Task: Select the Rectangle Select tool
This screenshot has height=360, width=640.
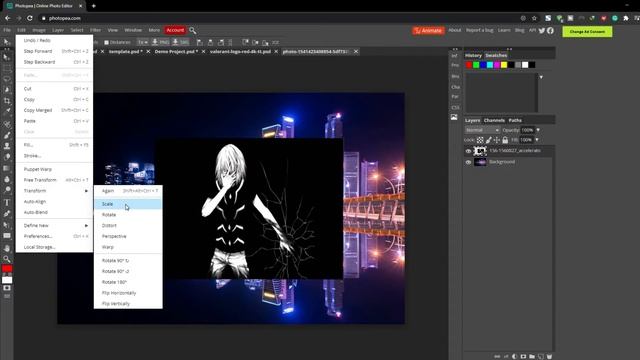Action: tap(7, 68)
